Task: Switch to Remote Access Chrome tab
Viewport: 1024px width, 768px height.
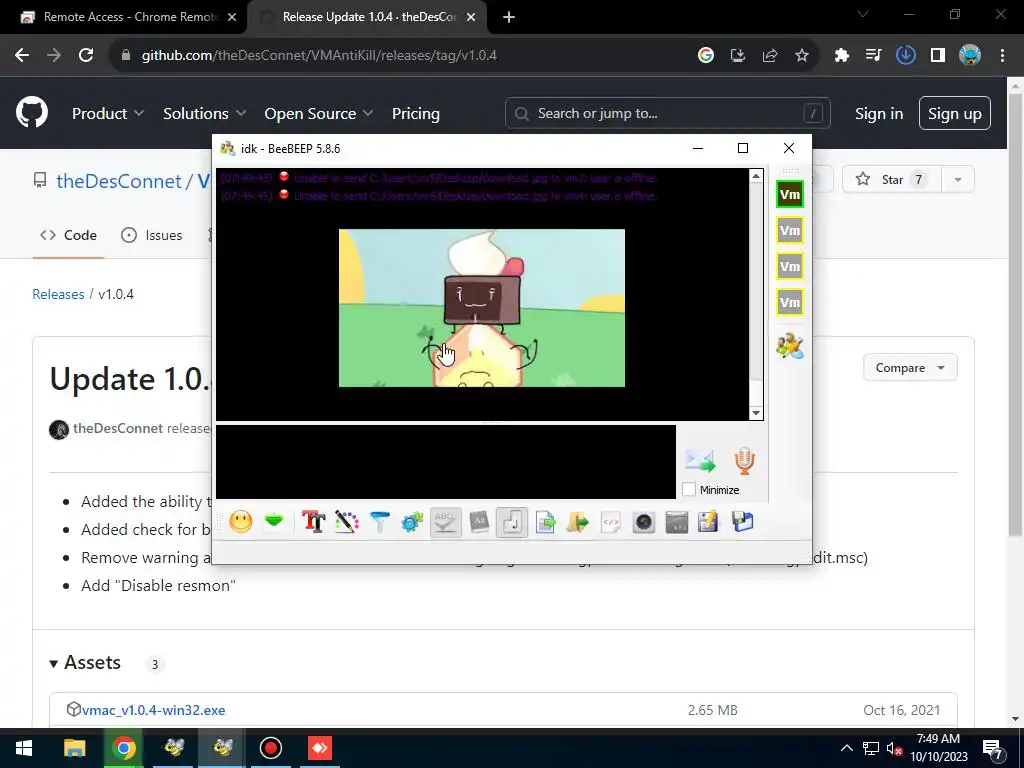Action: click(x=123, y=17)
